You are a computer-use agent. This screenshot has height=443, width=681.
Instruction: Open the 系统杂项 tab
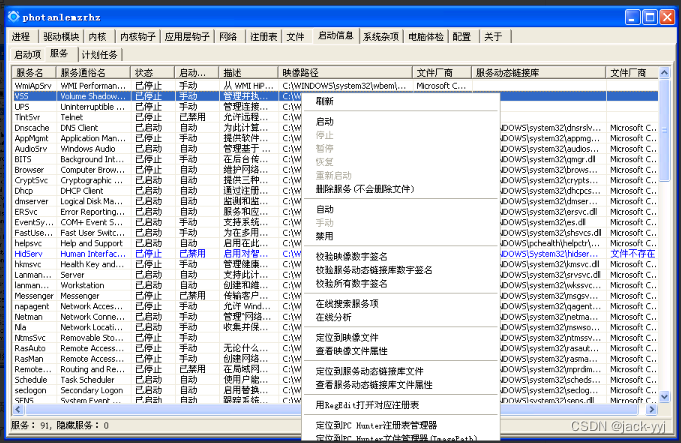[x=381, y=37]
